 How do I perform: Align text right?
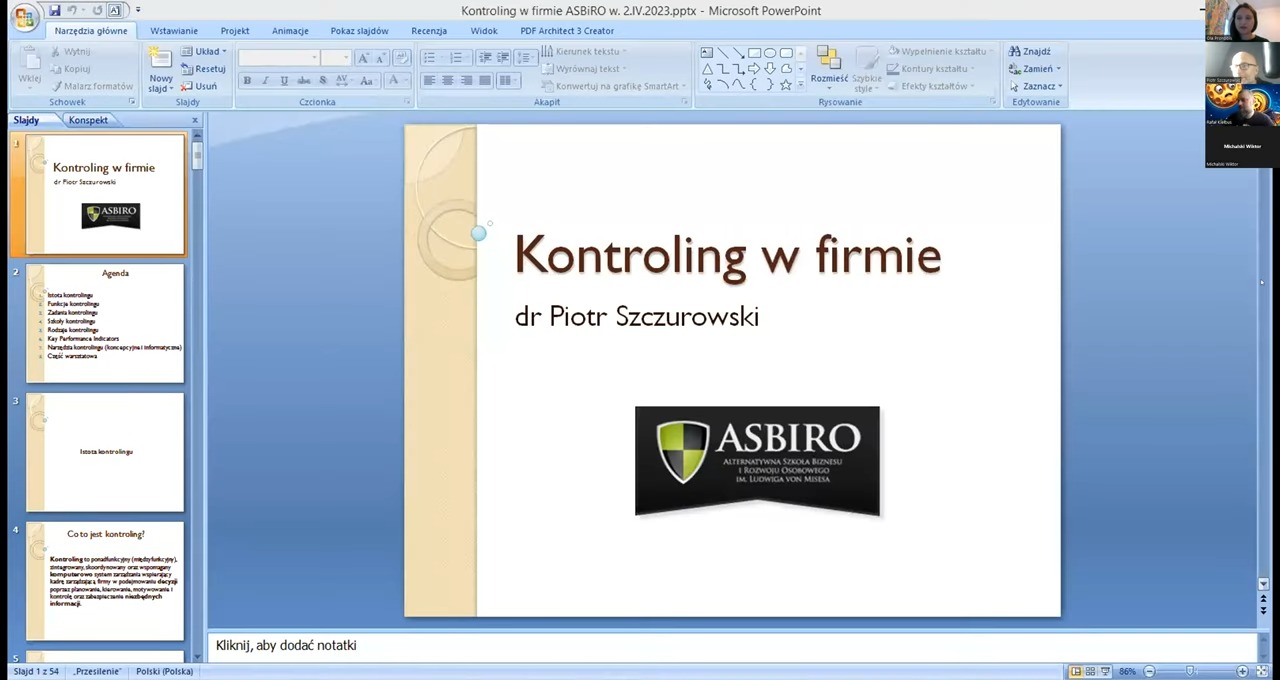[466, 81]
